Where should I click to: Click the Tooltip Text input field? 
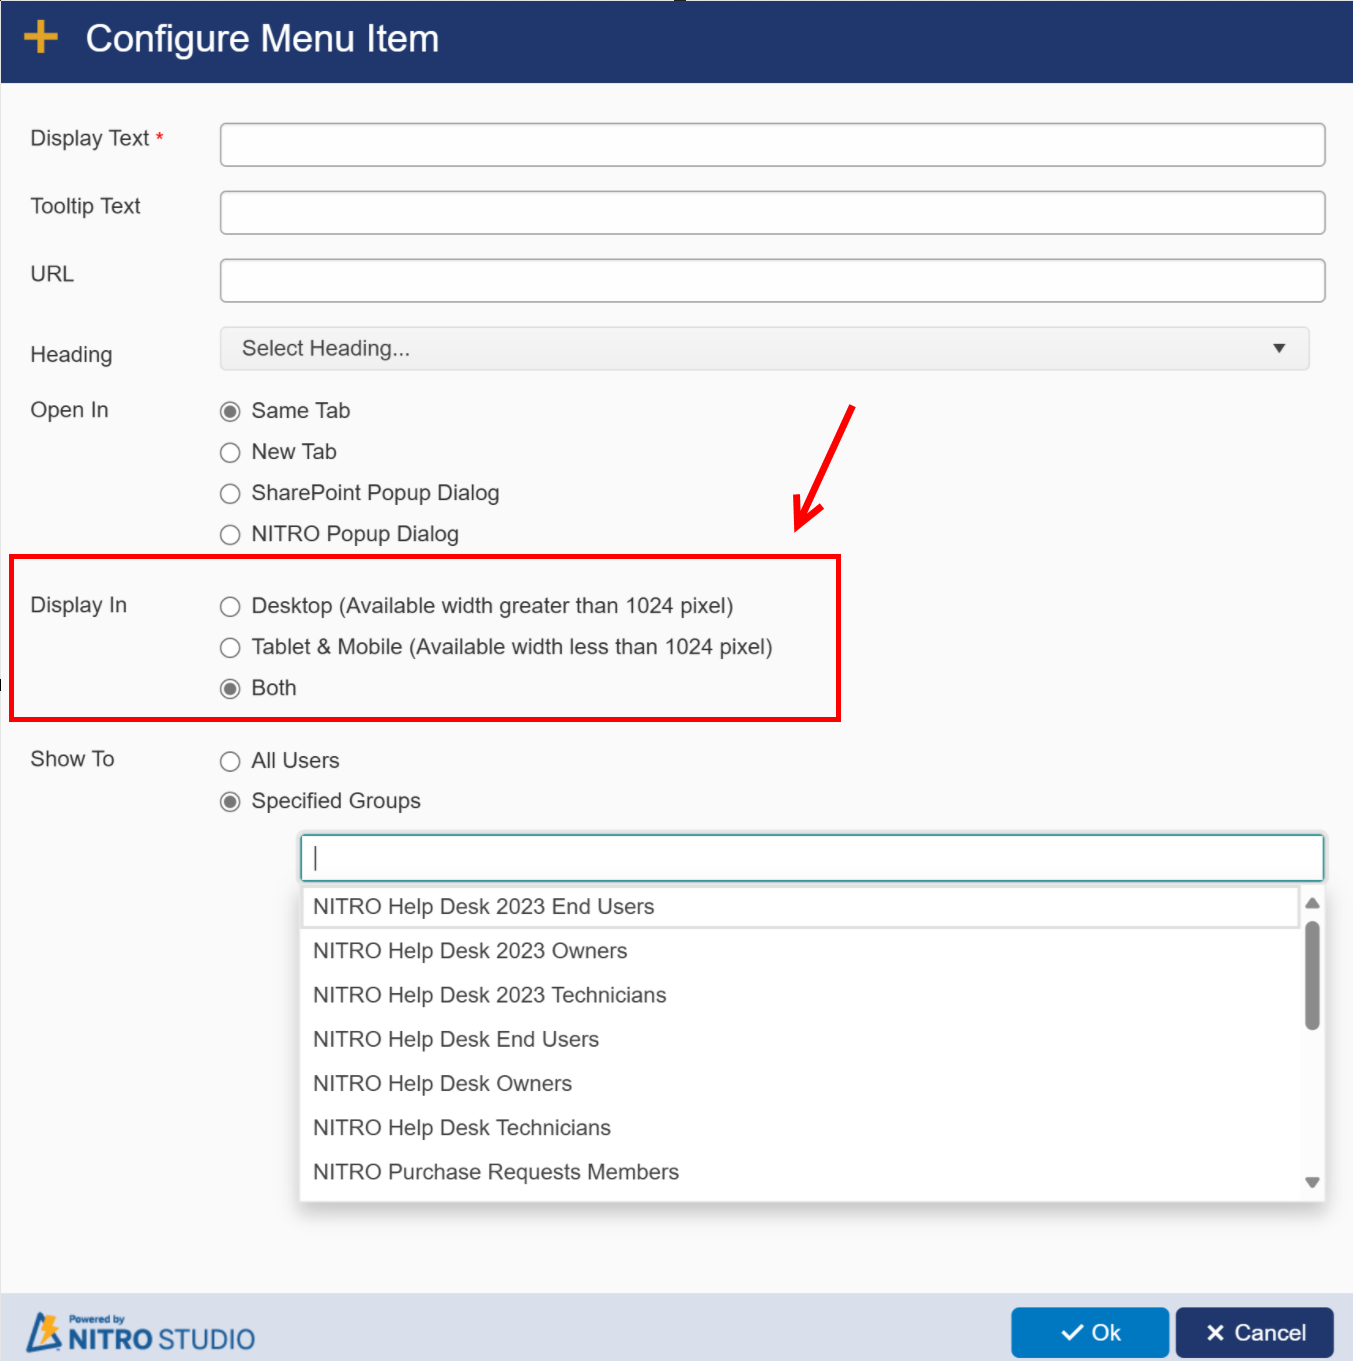click(x=772, y=213)
